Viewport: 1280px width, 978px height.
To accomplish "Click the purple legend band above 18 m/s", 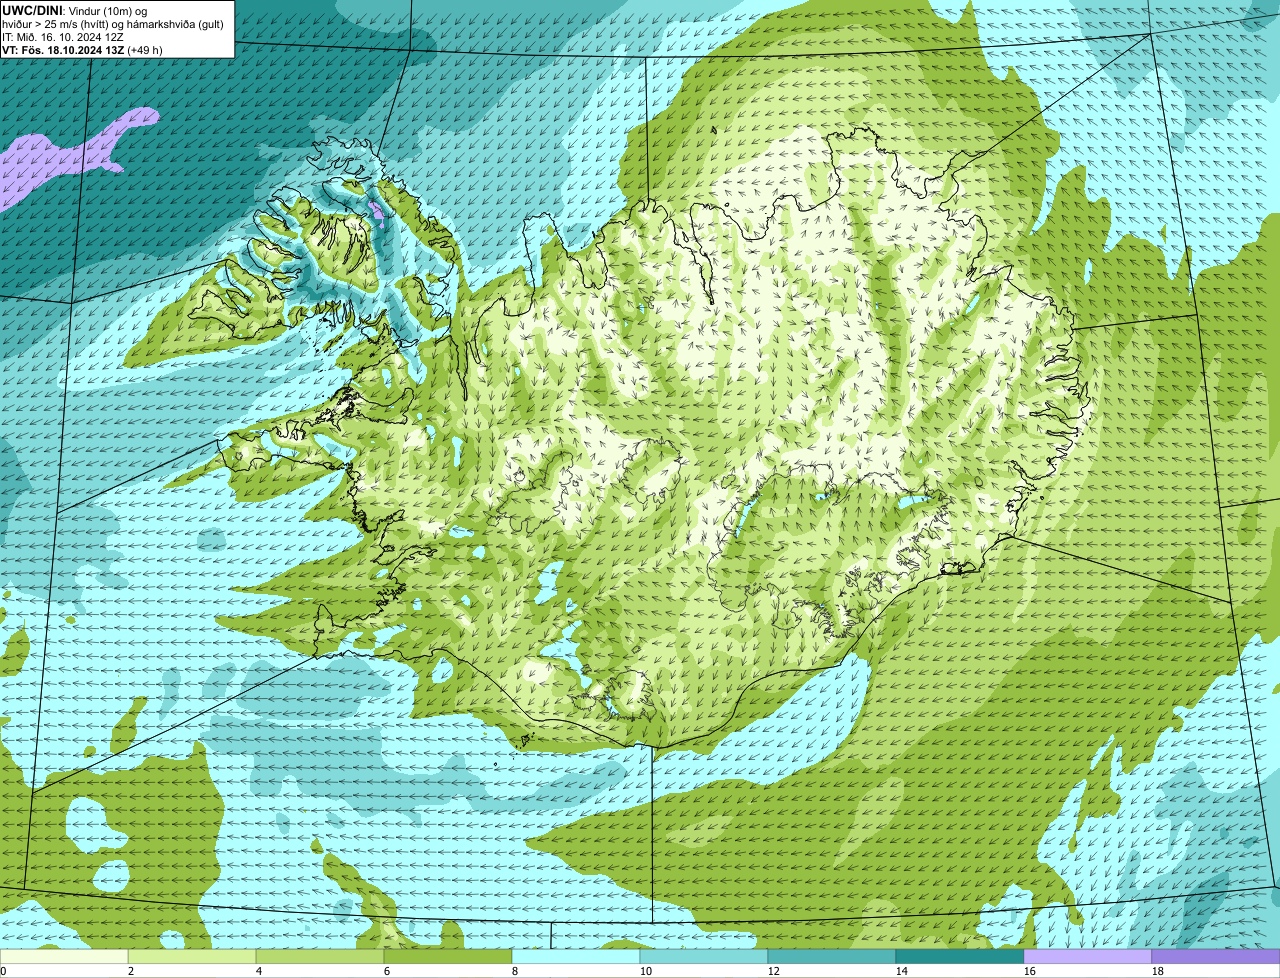I will 1216,957.
